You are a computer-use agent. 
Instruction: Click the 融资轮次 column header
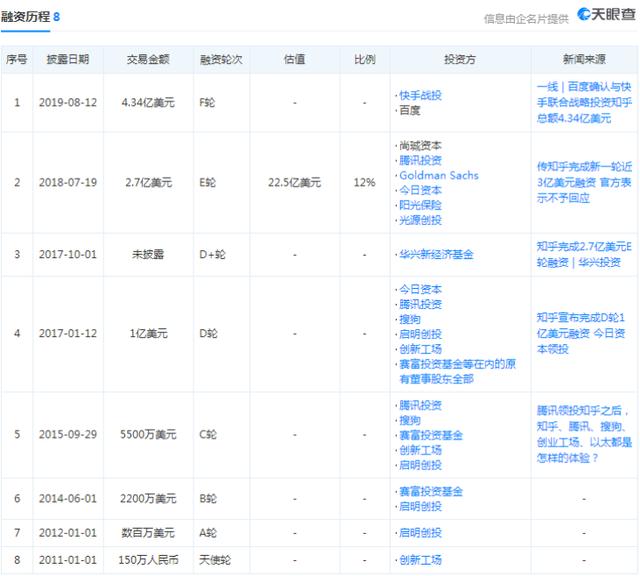pyautogui.click(x=221, y=60)
